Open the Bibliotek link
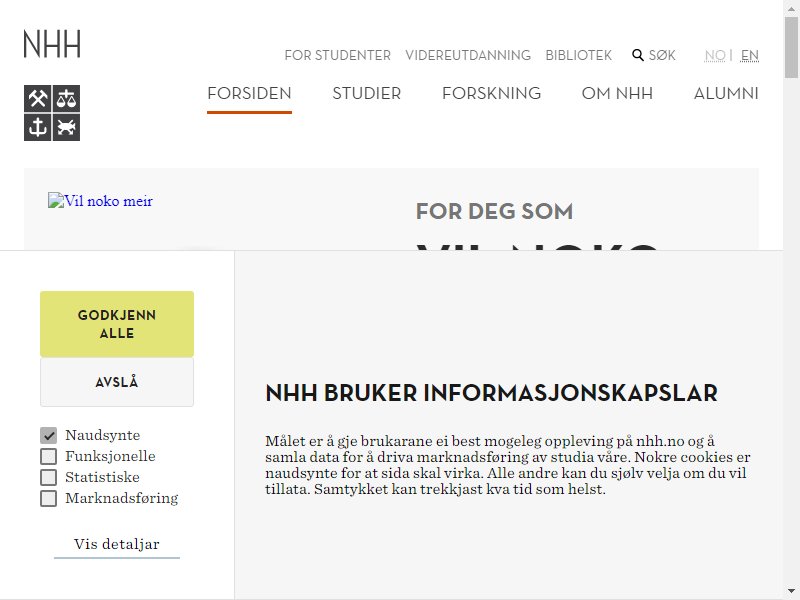 coord(579,55)
